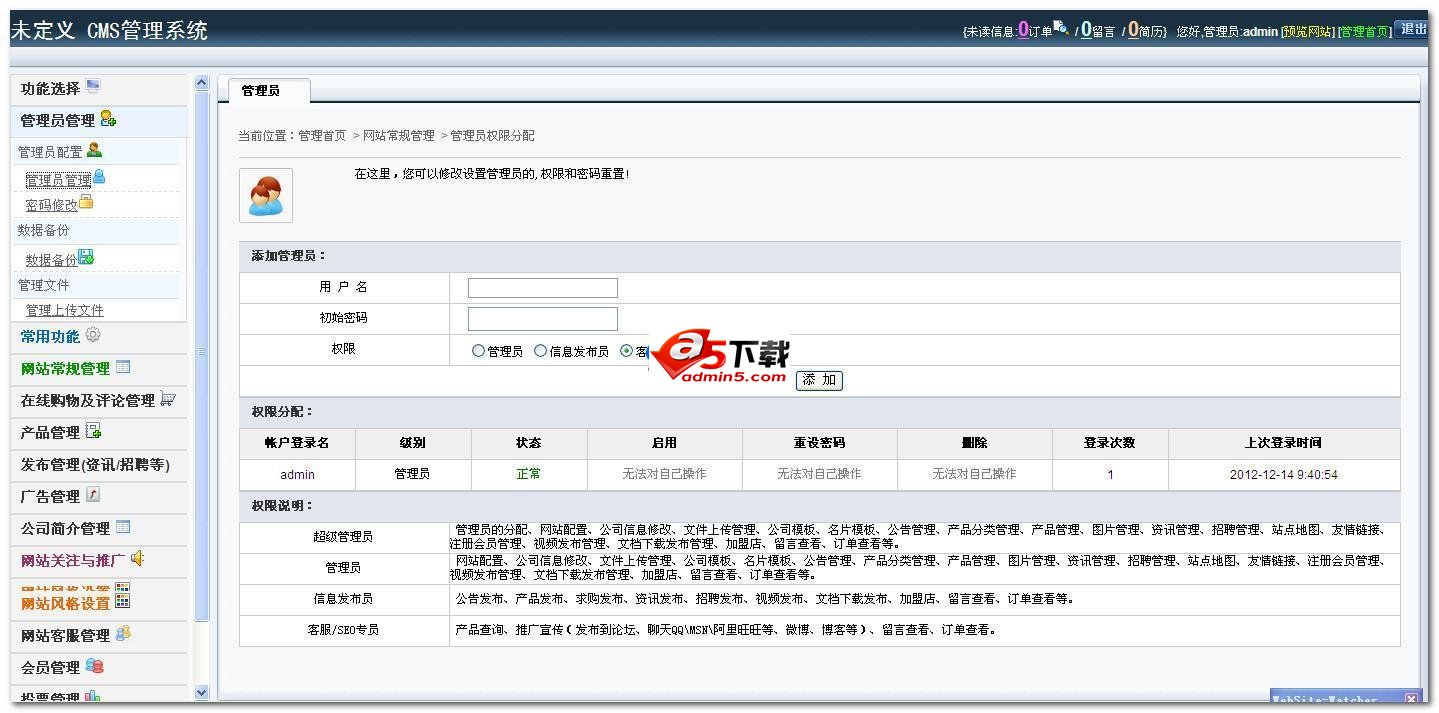
Task: Click the administrator avatar image in content
Action: pyautogui.click(x=266, y=195)
